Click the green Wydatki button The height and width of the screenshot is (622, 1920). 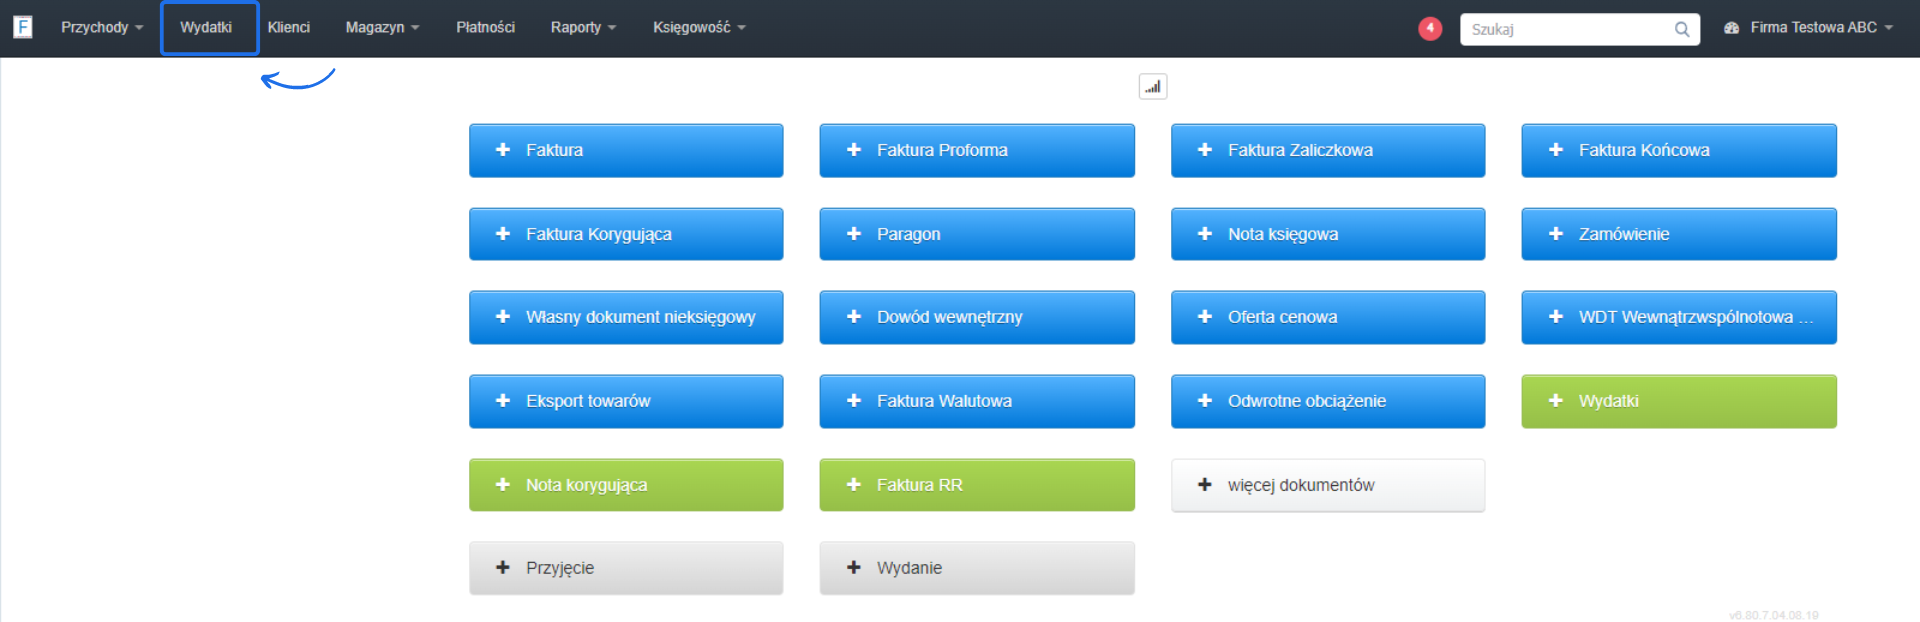coord(1679,401)
